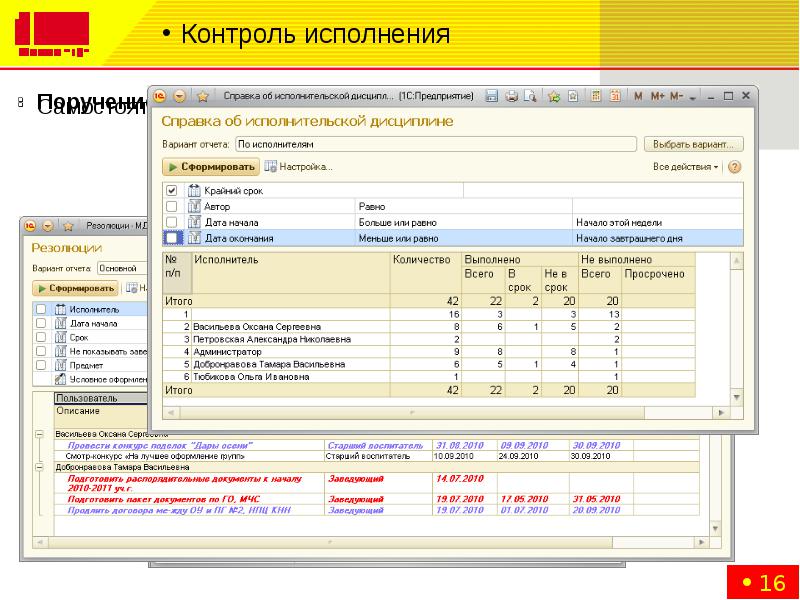
Task: Tick the Дата начала checkbox in the Справка window
Action: (171, 222)
